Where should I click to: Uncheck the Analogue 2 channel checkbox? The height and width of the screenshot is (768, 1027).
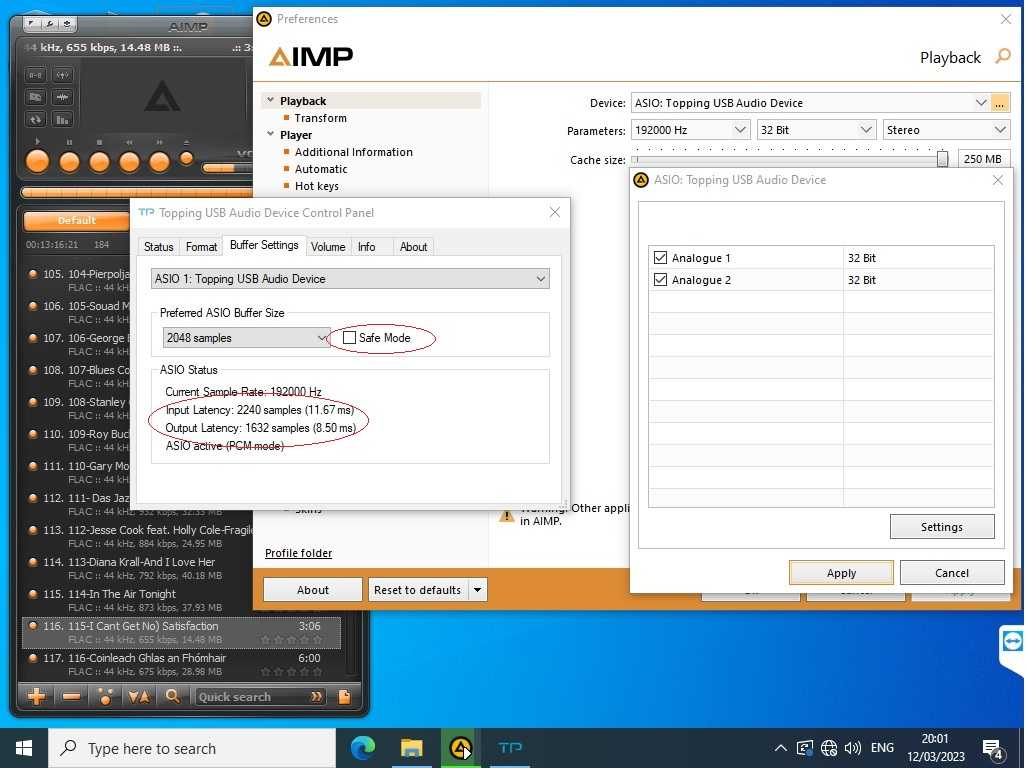660,280
